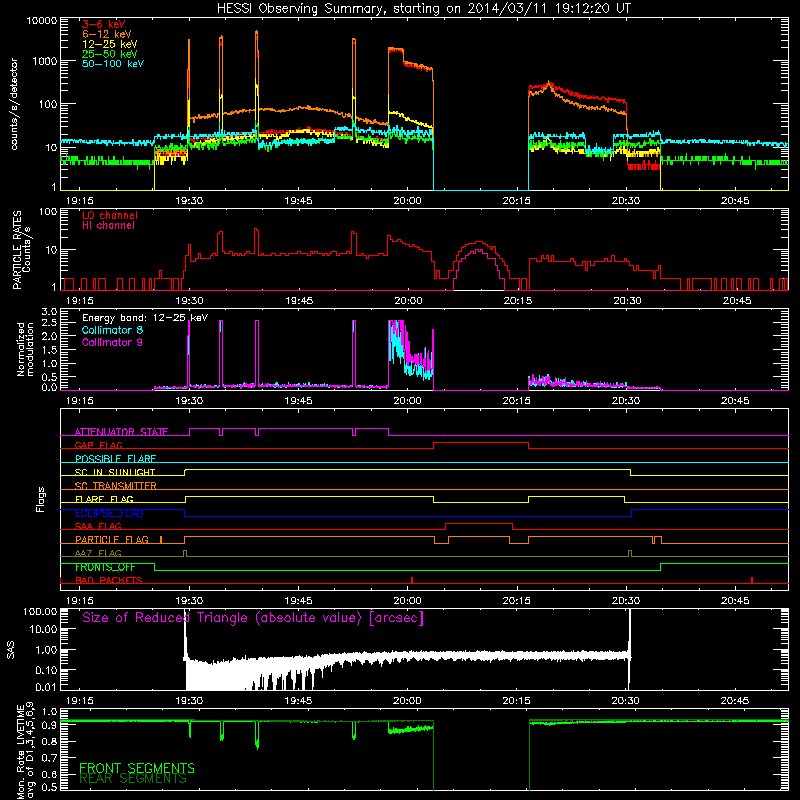The image size is (800, 800).
Task: Click the SAA_FLAG label
Action: tap(98, 526)
